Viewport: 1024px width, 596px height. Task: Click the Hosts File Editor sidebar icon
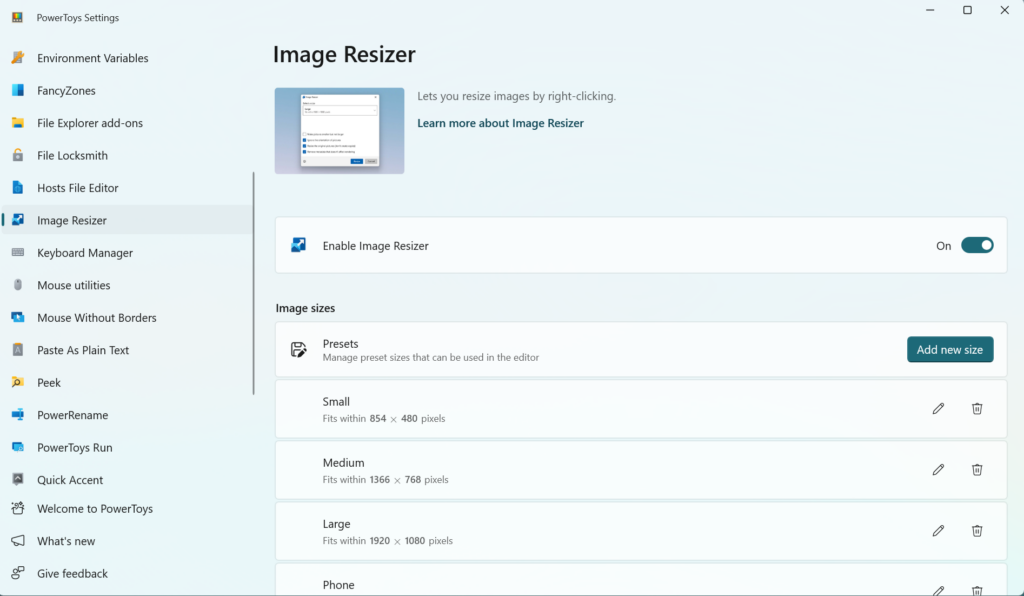pos(16,187)
